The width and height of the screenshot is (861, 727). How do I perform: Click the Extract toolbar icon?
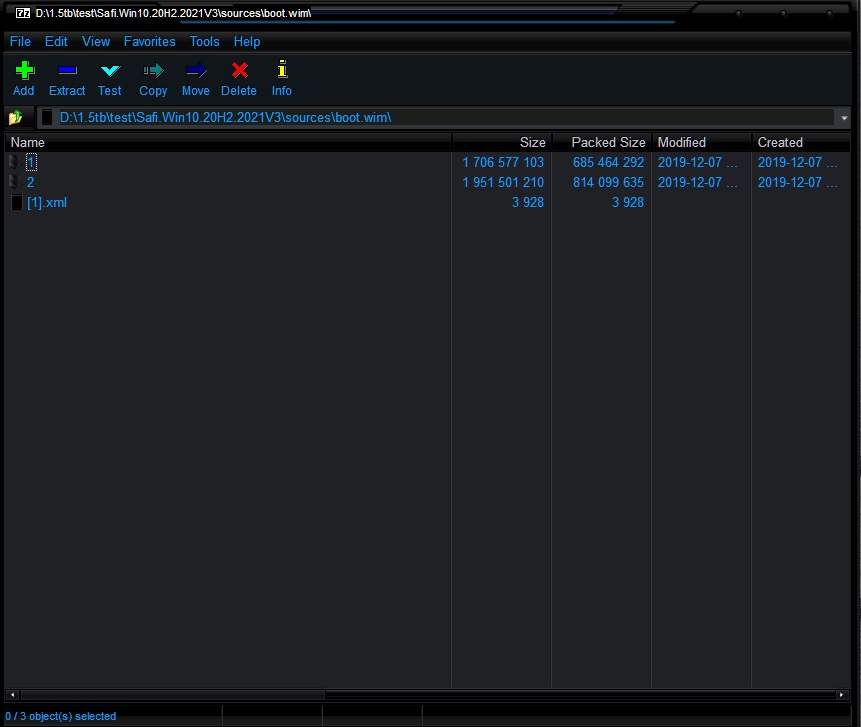67,70
